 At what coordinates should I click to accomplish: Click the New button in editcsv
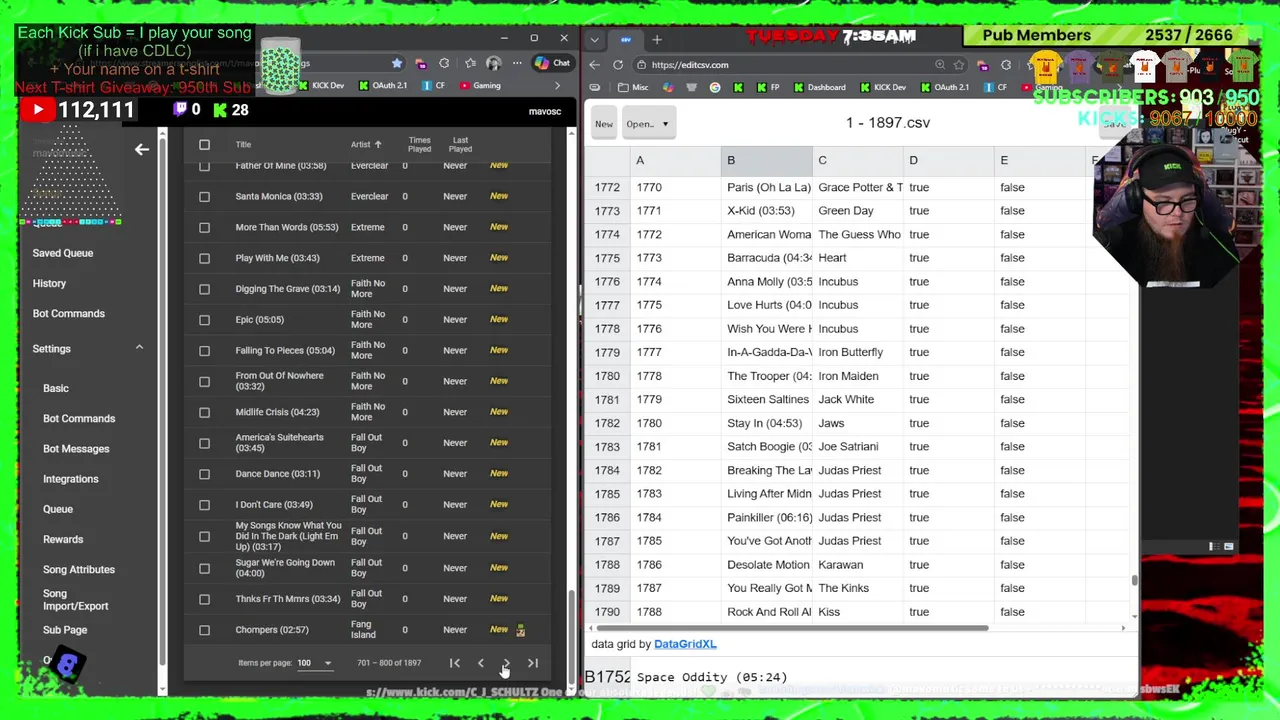[604, 124]
